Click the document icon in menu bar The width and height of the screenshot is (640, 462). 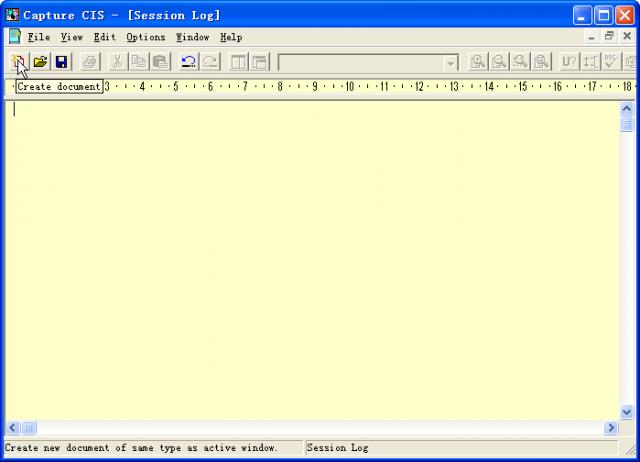pyautogui.click(x=15, y=36)
